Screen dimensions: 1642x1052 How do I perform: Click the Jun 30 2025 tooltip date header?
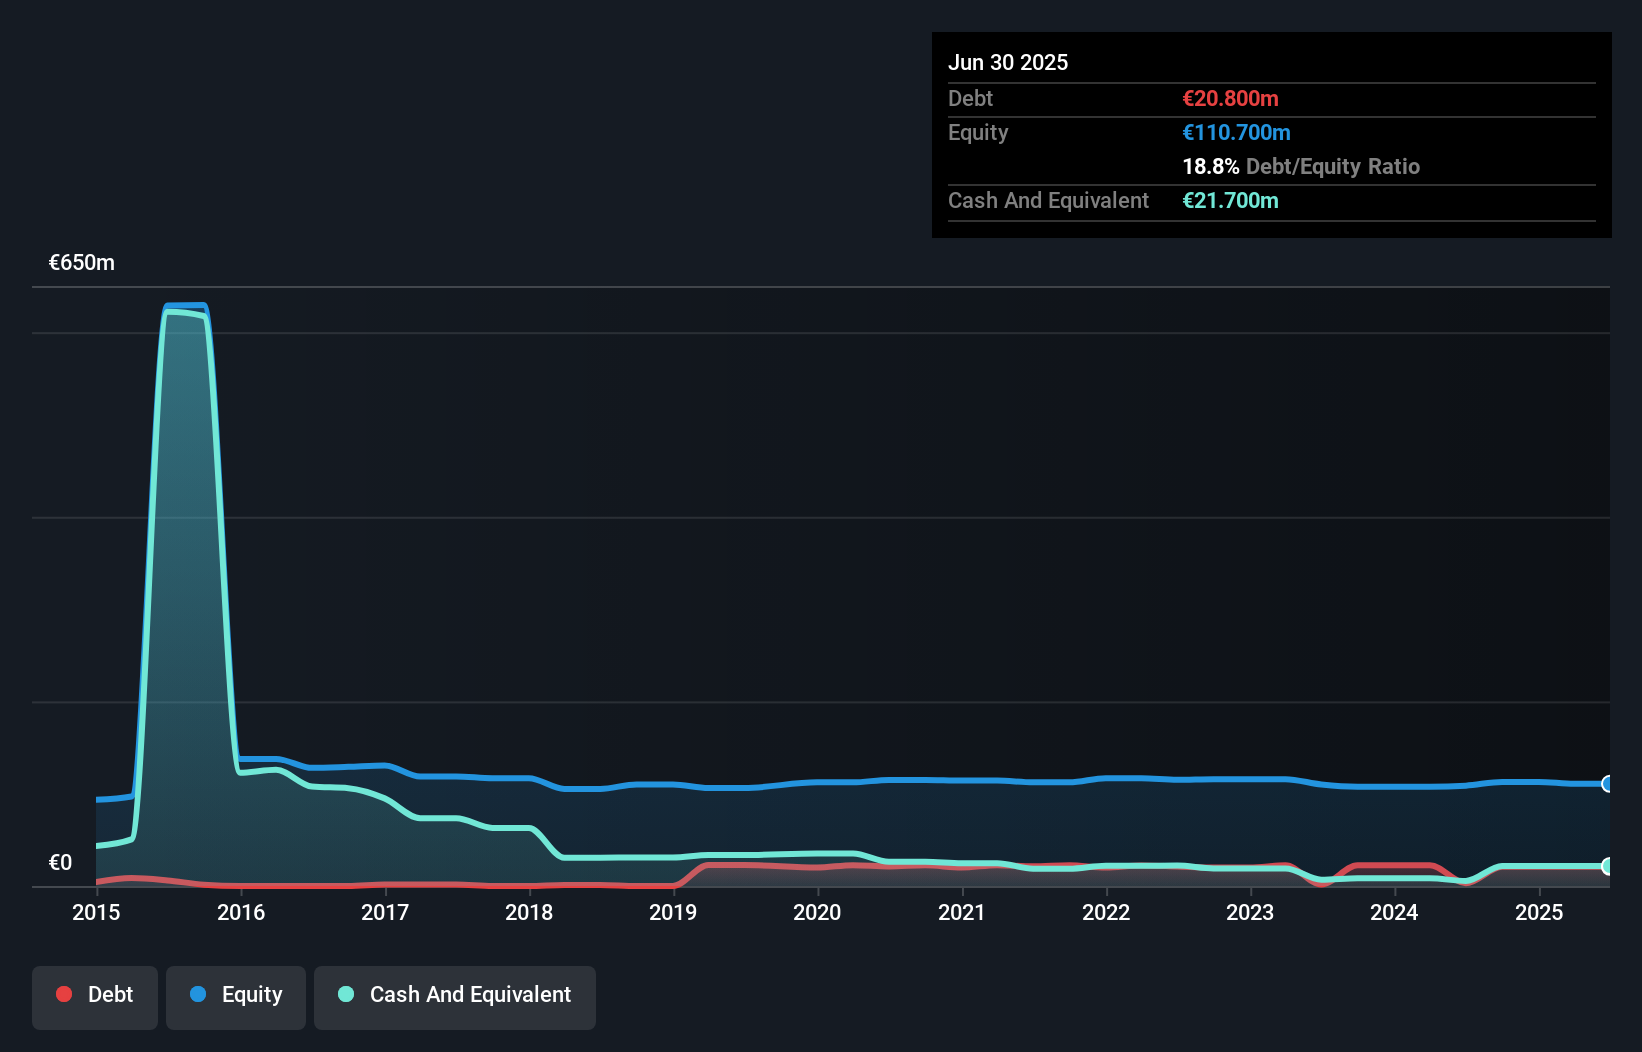pos(1008,62)
